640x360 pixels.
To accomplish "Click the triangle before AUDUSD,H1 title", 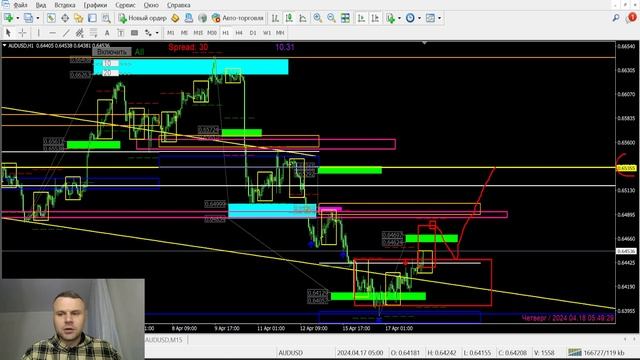I will [x=4, y=46].
